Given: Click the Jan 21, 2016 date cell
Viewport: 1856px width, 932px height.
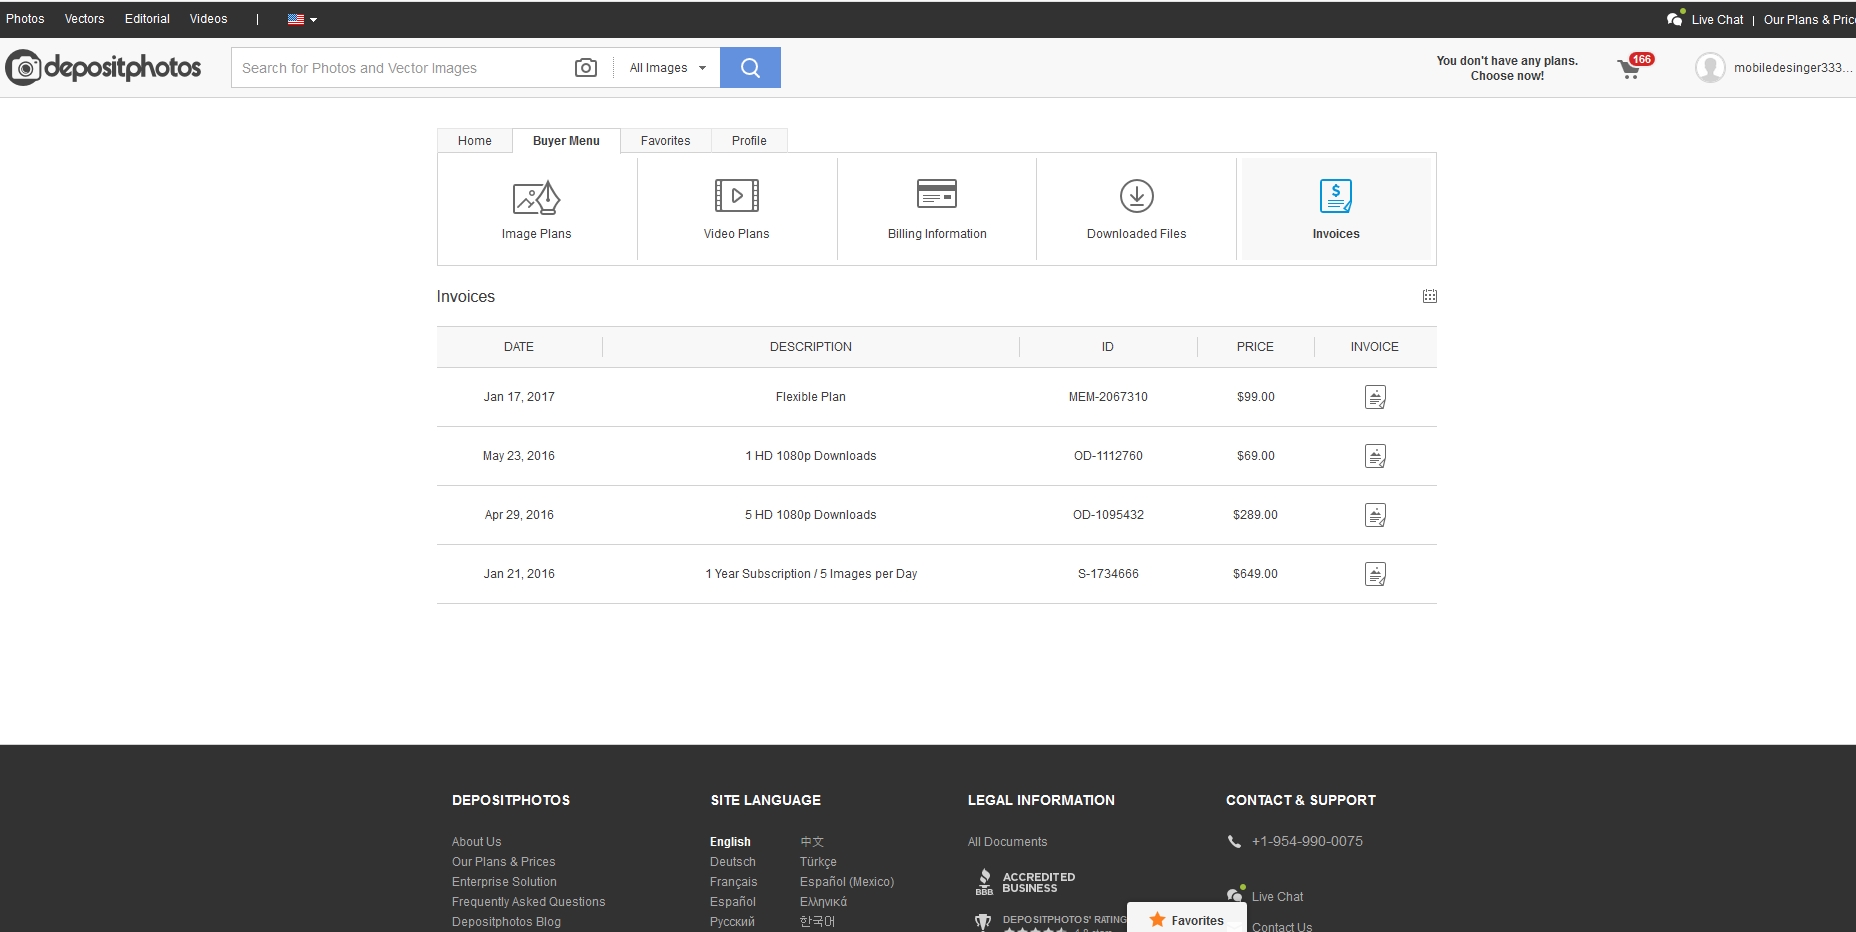Looking at the screenshot, I should coord(519,574).
